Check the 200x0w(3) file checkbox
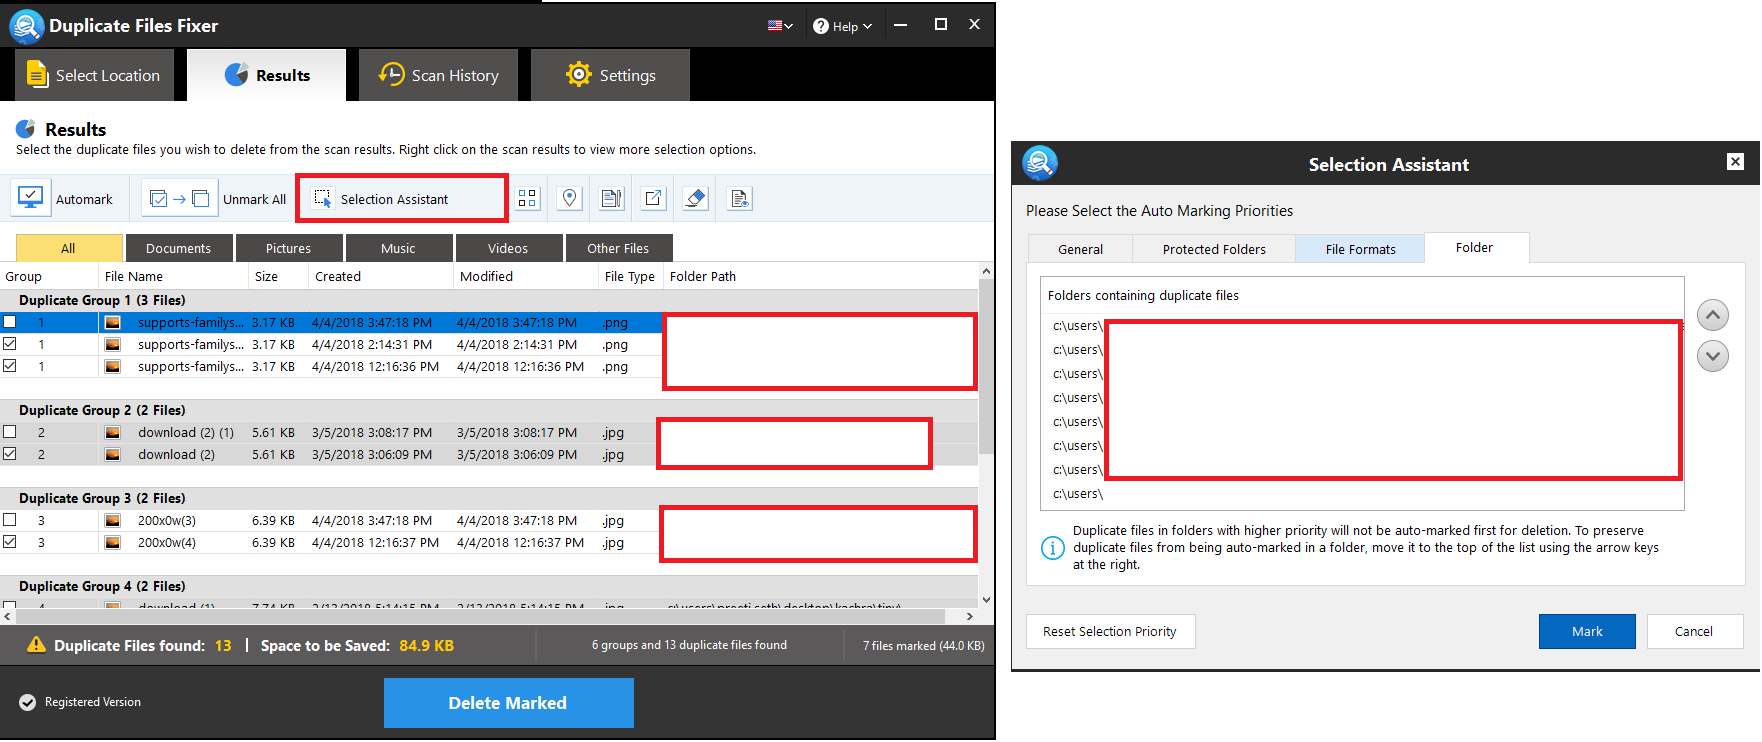 [x=10, y=520]
